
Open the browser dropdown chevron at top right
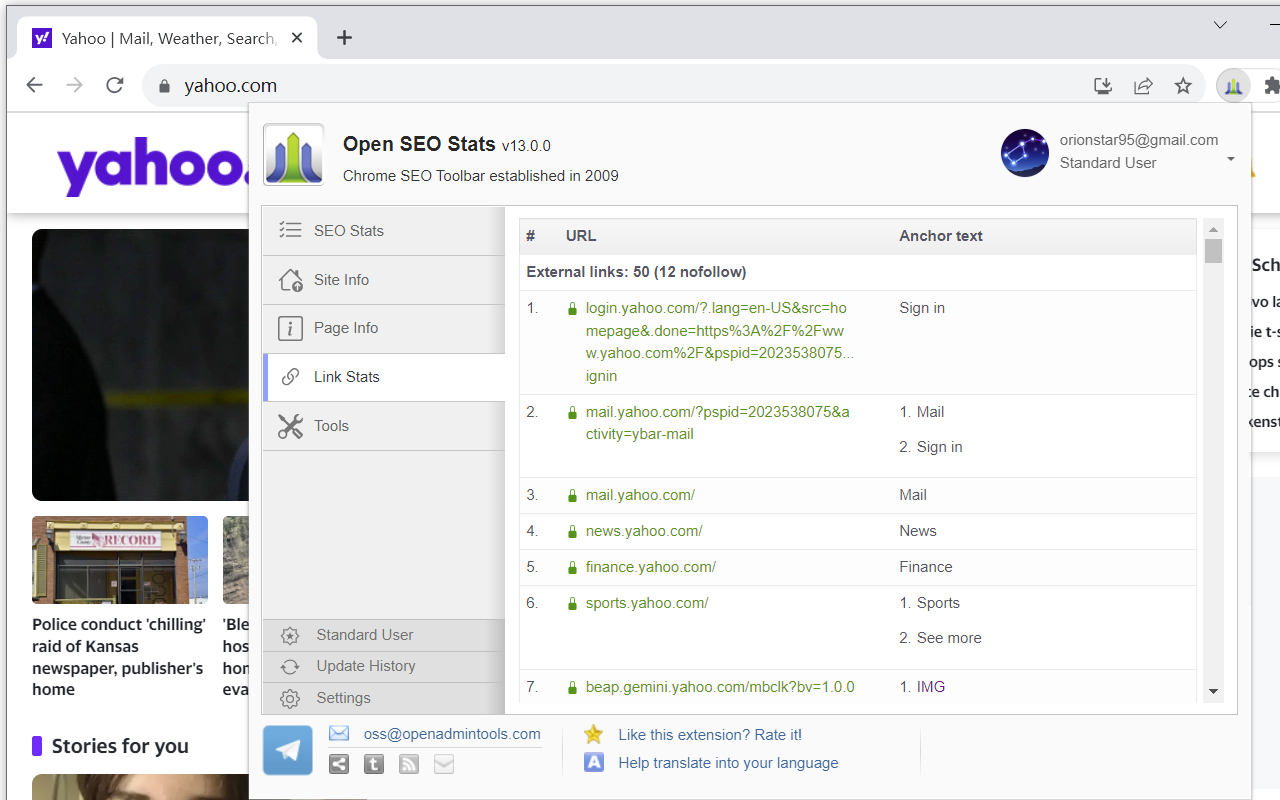(x=1219, y=24)
